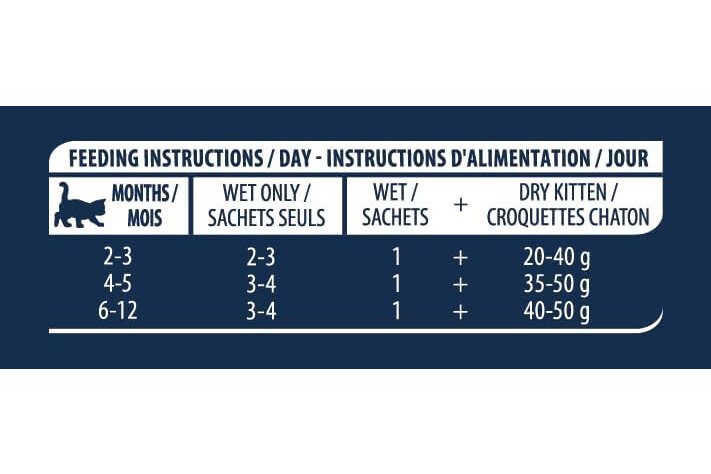Viewport: 711px width, 474px height.
Task: Click the Dry Kitten / Croquettes Chaton header
Action: (x=568, y=205)
